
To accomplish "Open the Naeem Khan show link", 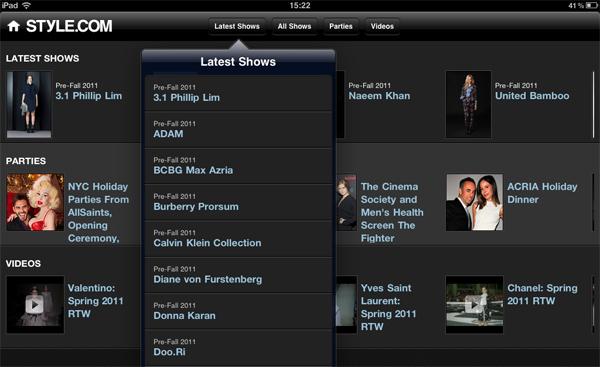I will pos(379,96).
